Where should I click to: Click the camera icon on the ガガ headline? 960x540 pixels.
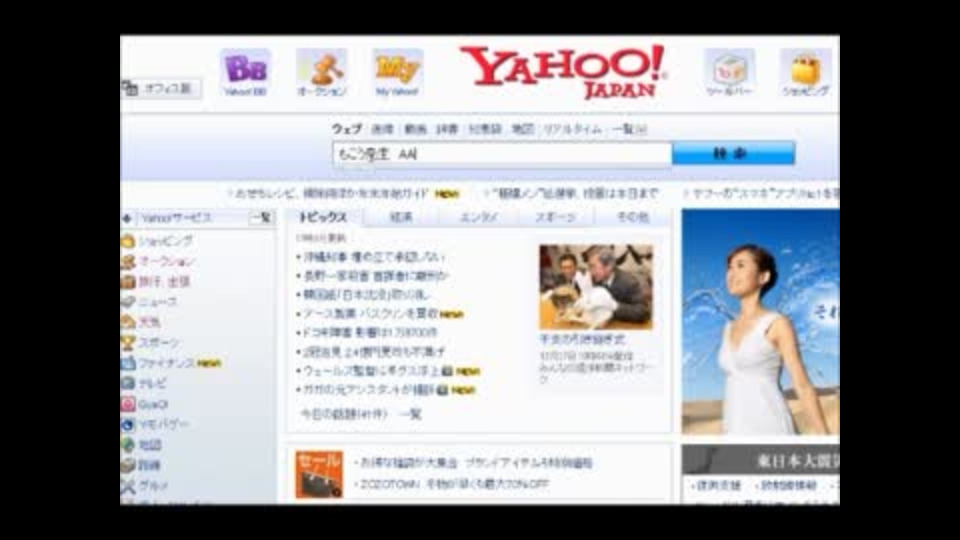click(443, 390)
